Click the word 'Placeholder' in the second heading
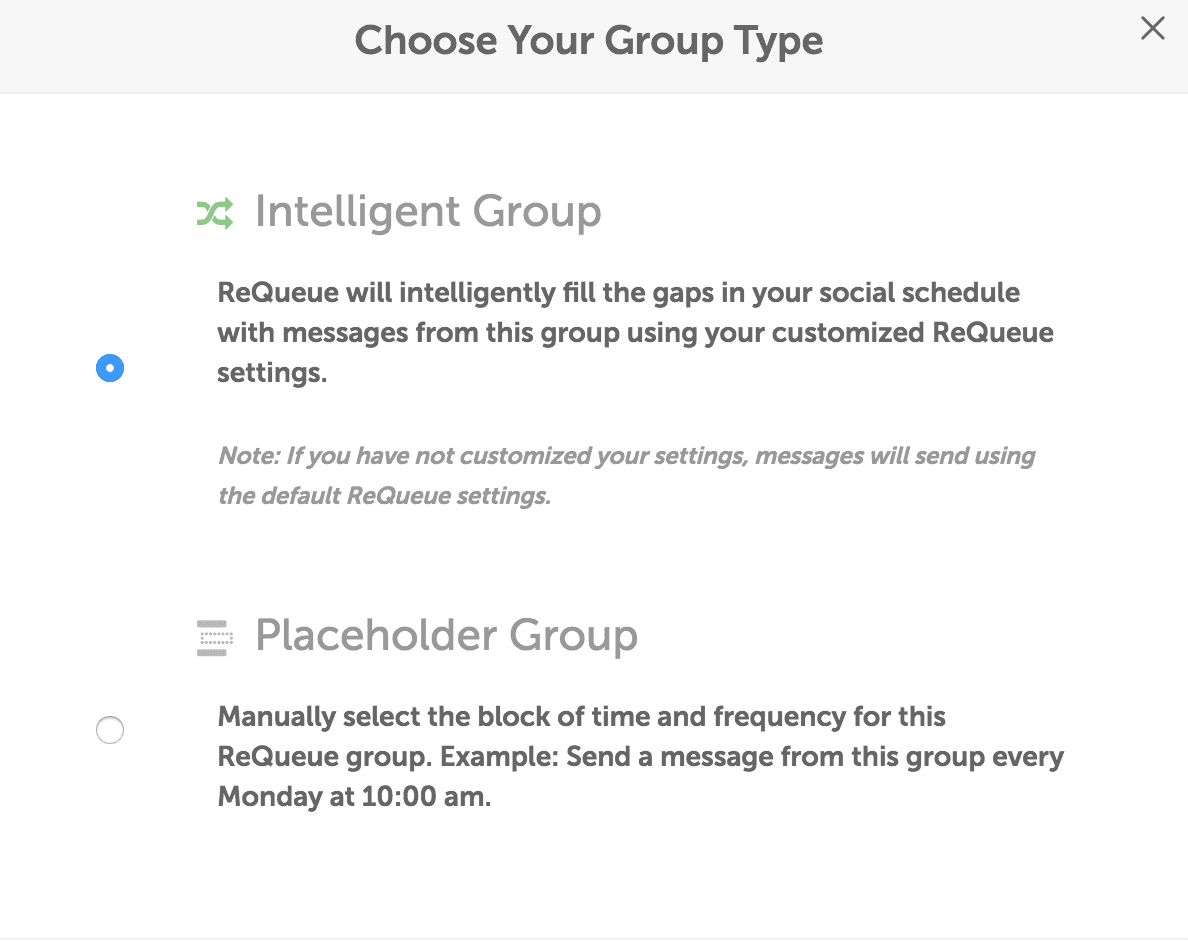The width and height of the screenshot is (1188, 942). point(376,635)
